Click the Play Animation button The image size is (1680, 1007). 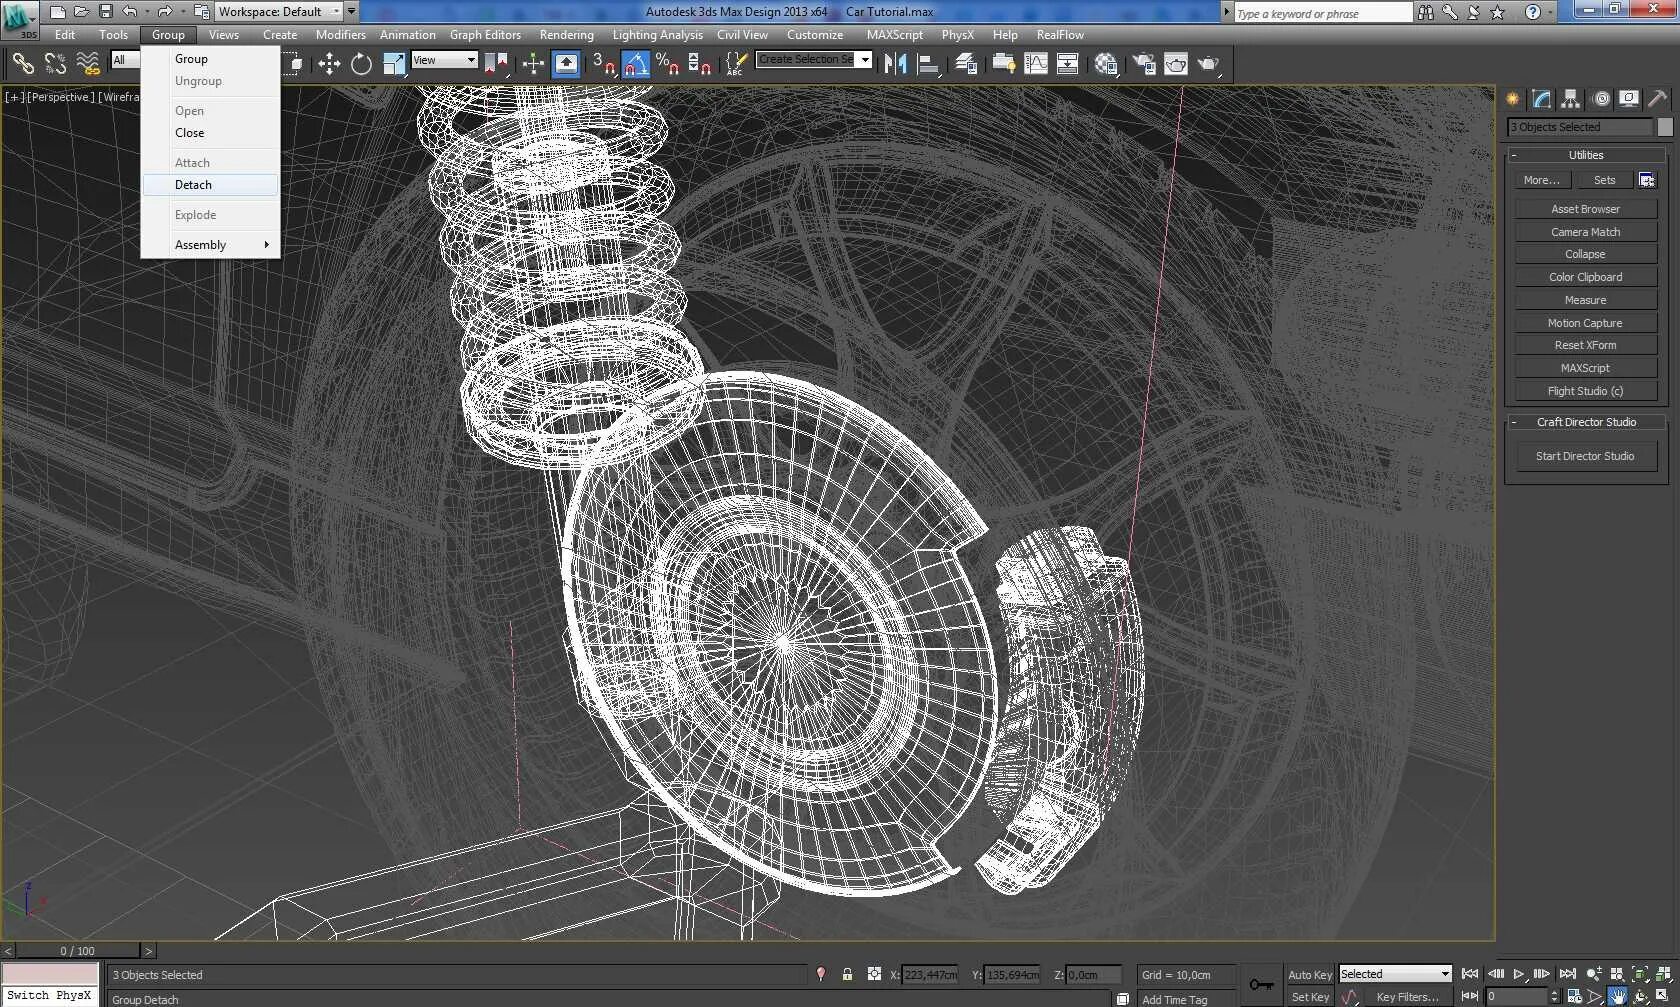(1519, 974)
